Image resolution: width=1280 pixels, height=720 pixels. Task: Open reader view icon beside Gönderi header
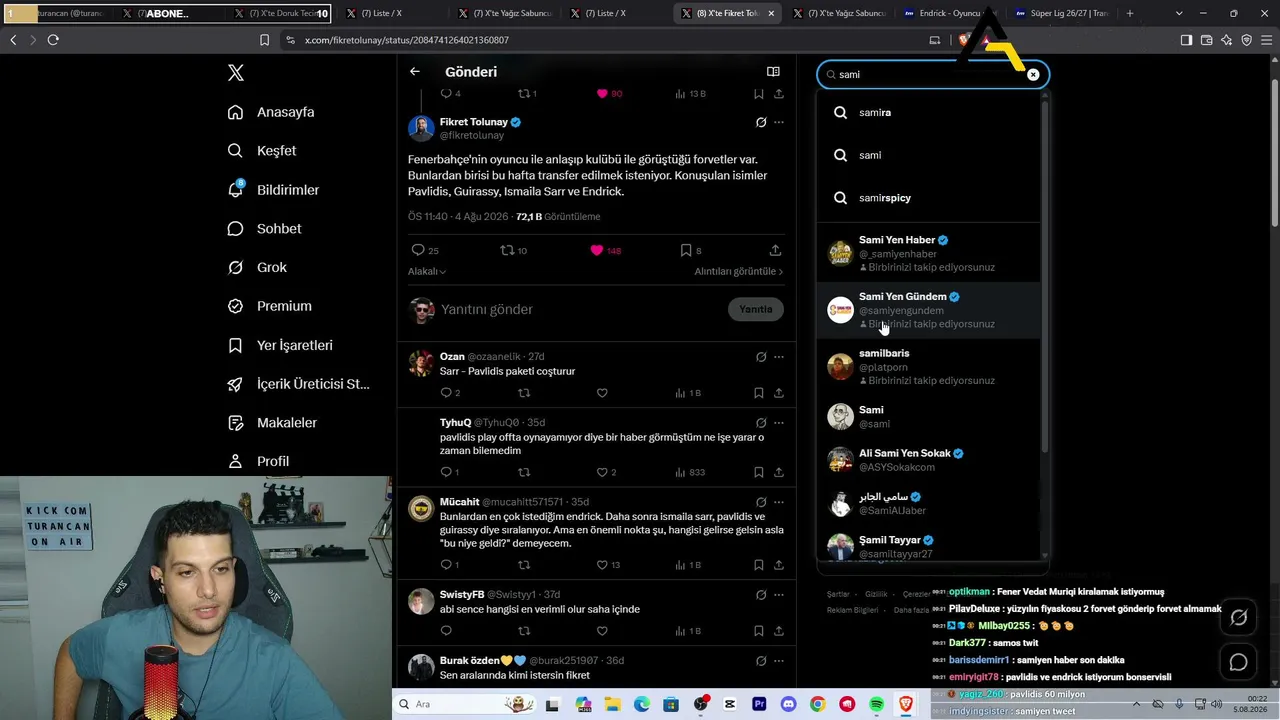coord(773,72)
